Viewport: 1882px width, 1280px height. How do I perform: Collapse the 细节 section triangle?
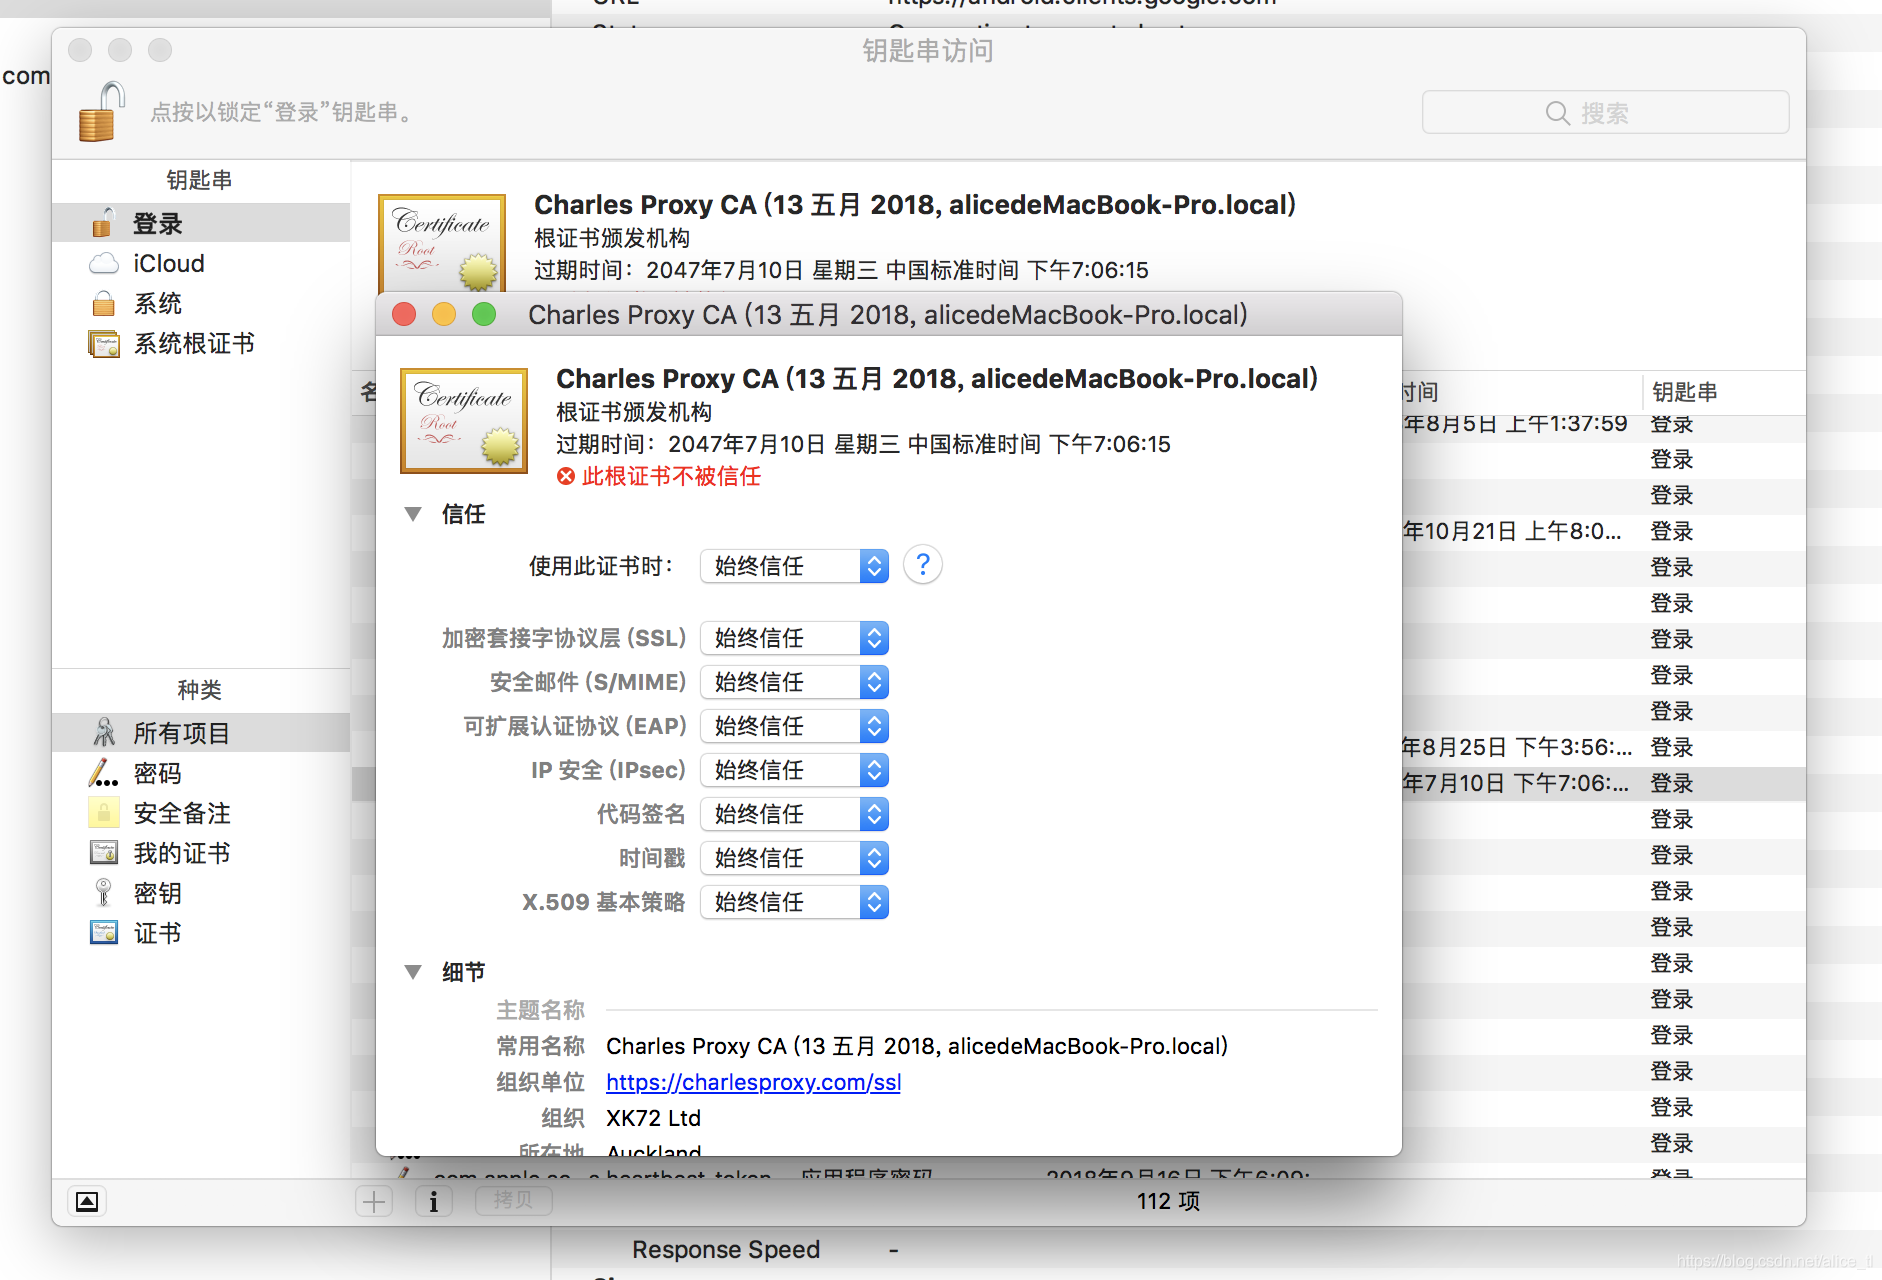(x=413, y=972)
